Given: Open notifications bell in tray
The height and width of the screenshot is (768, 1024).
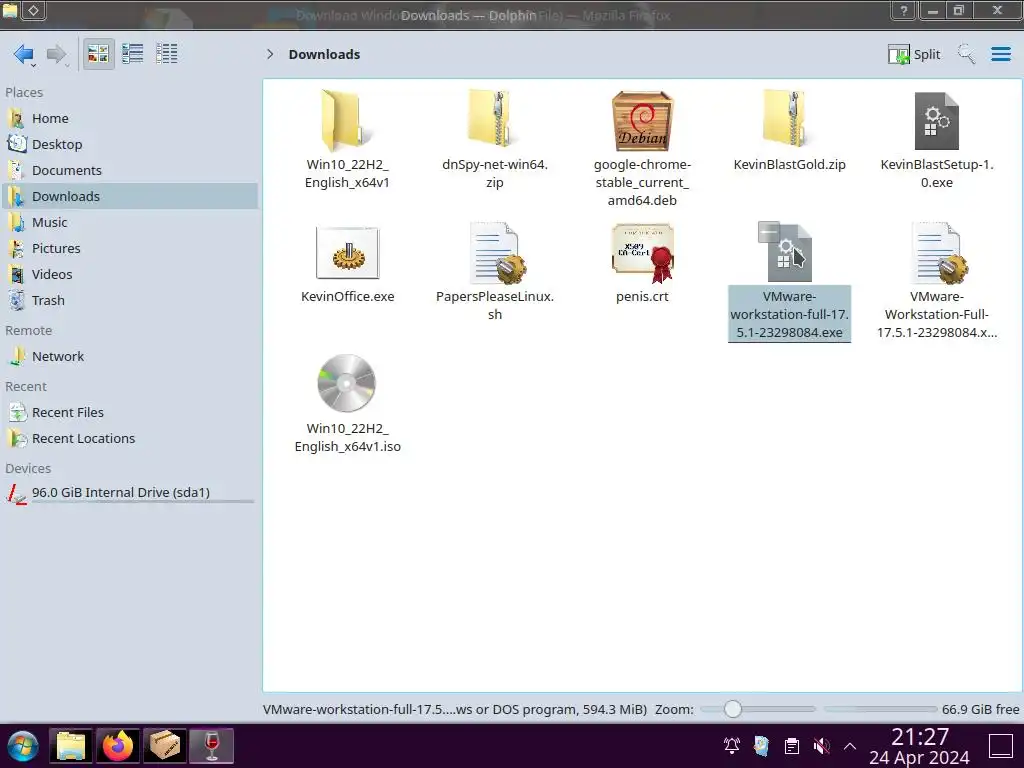Looking at the screenshot, I should pyautogui.click(x=731, y=745).
